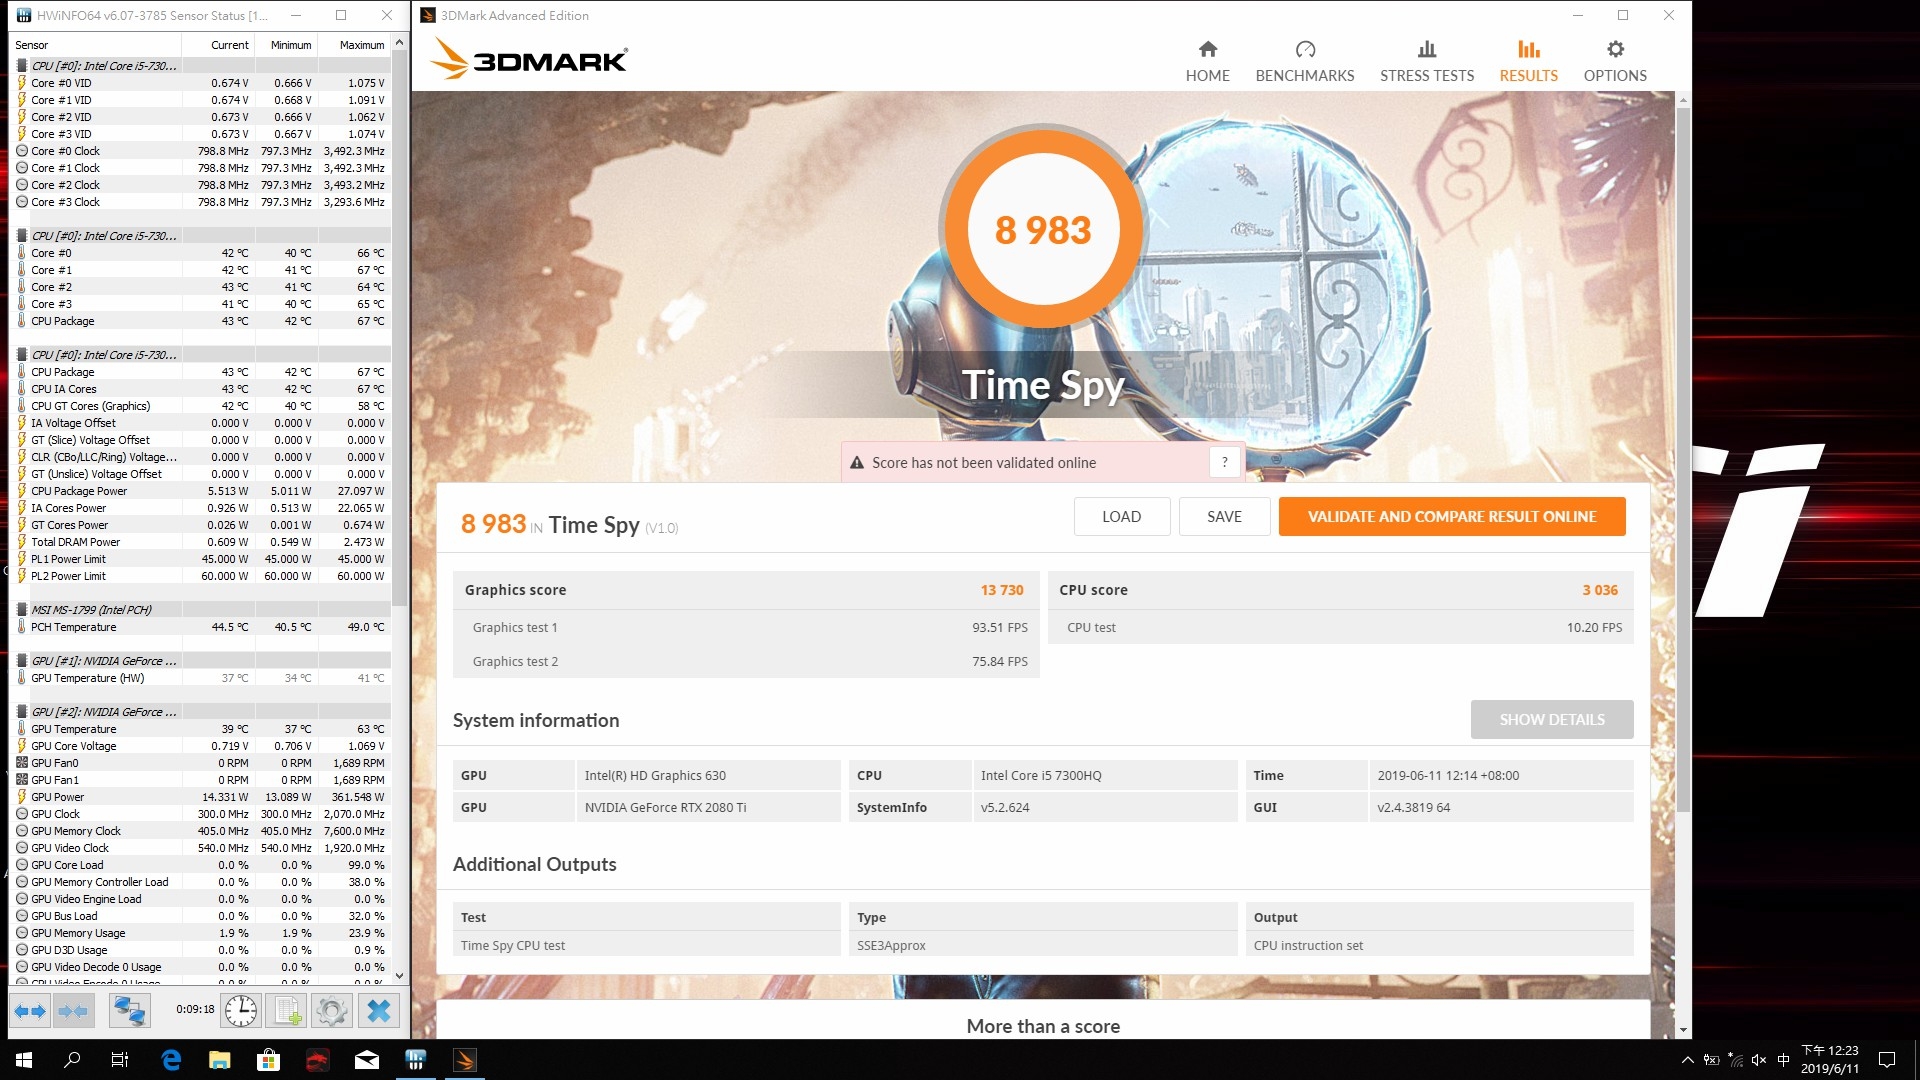Click HWiNFO expand columns arrows icon
Screen dimensions: 1920x1080
[x=30, y=1011]
